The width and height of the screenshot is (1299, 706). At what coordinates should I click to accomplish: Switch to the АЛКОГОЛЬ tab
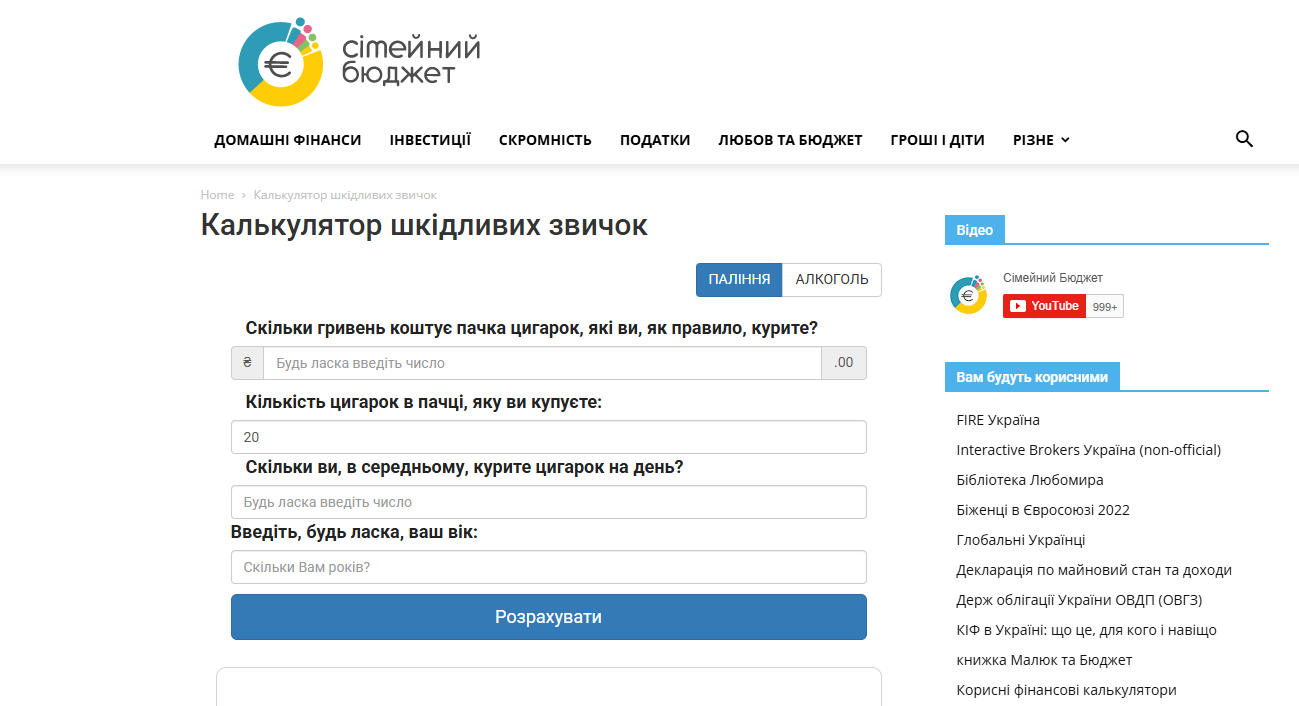point(831,280)
